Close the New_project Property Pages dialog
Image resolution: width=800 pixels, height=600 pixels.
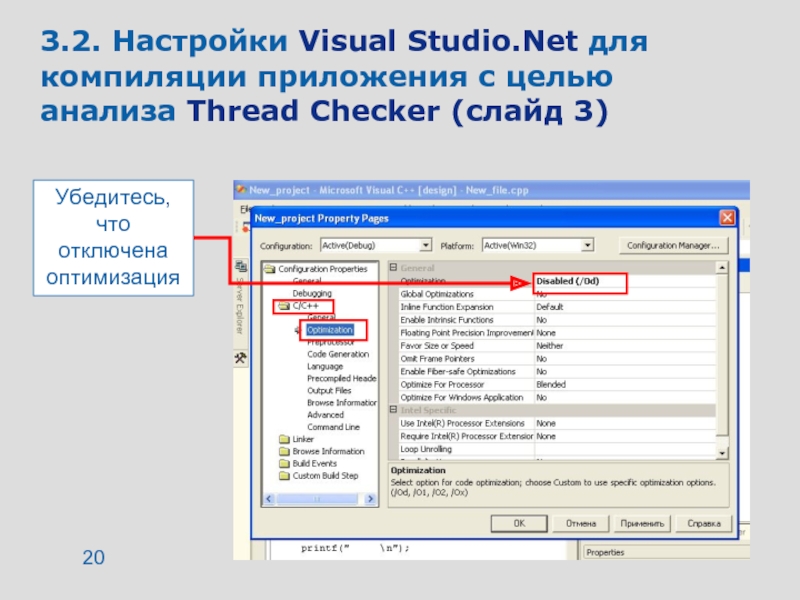727,218
